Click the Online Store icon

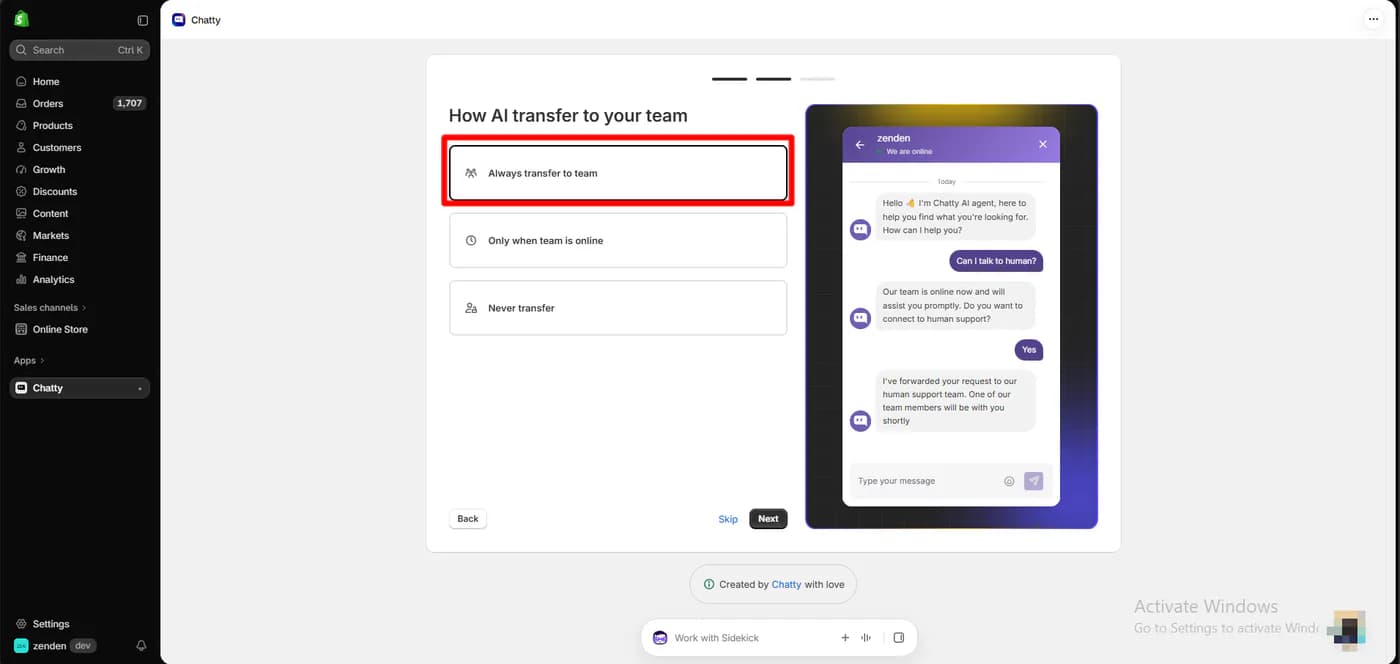[x=21, y=330]
